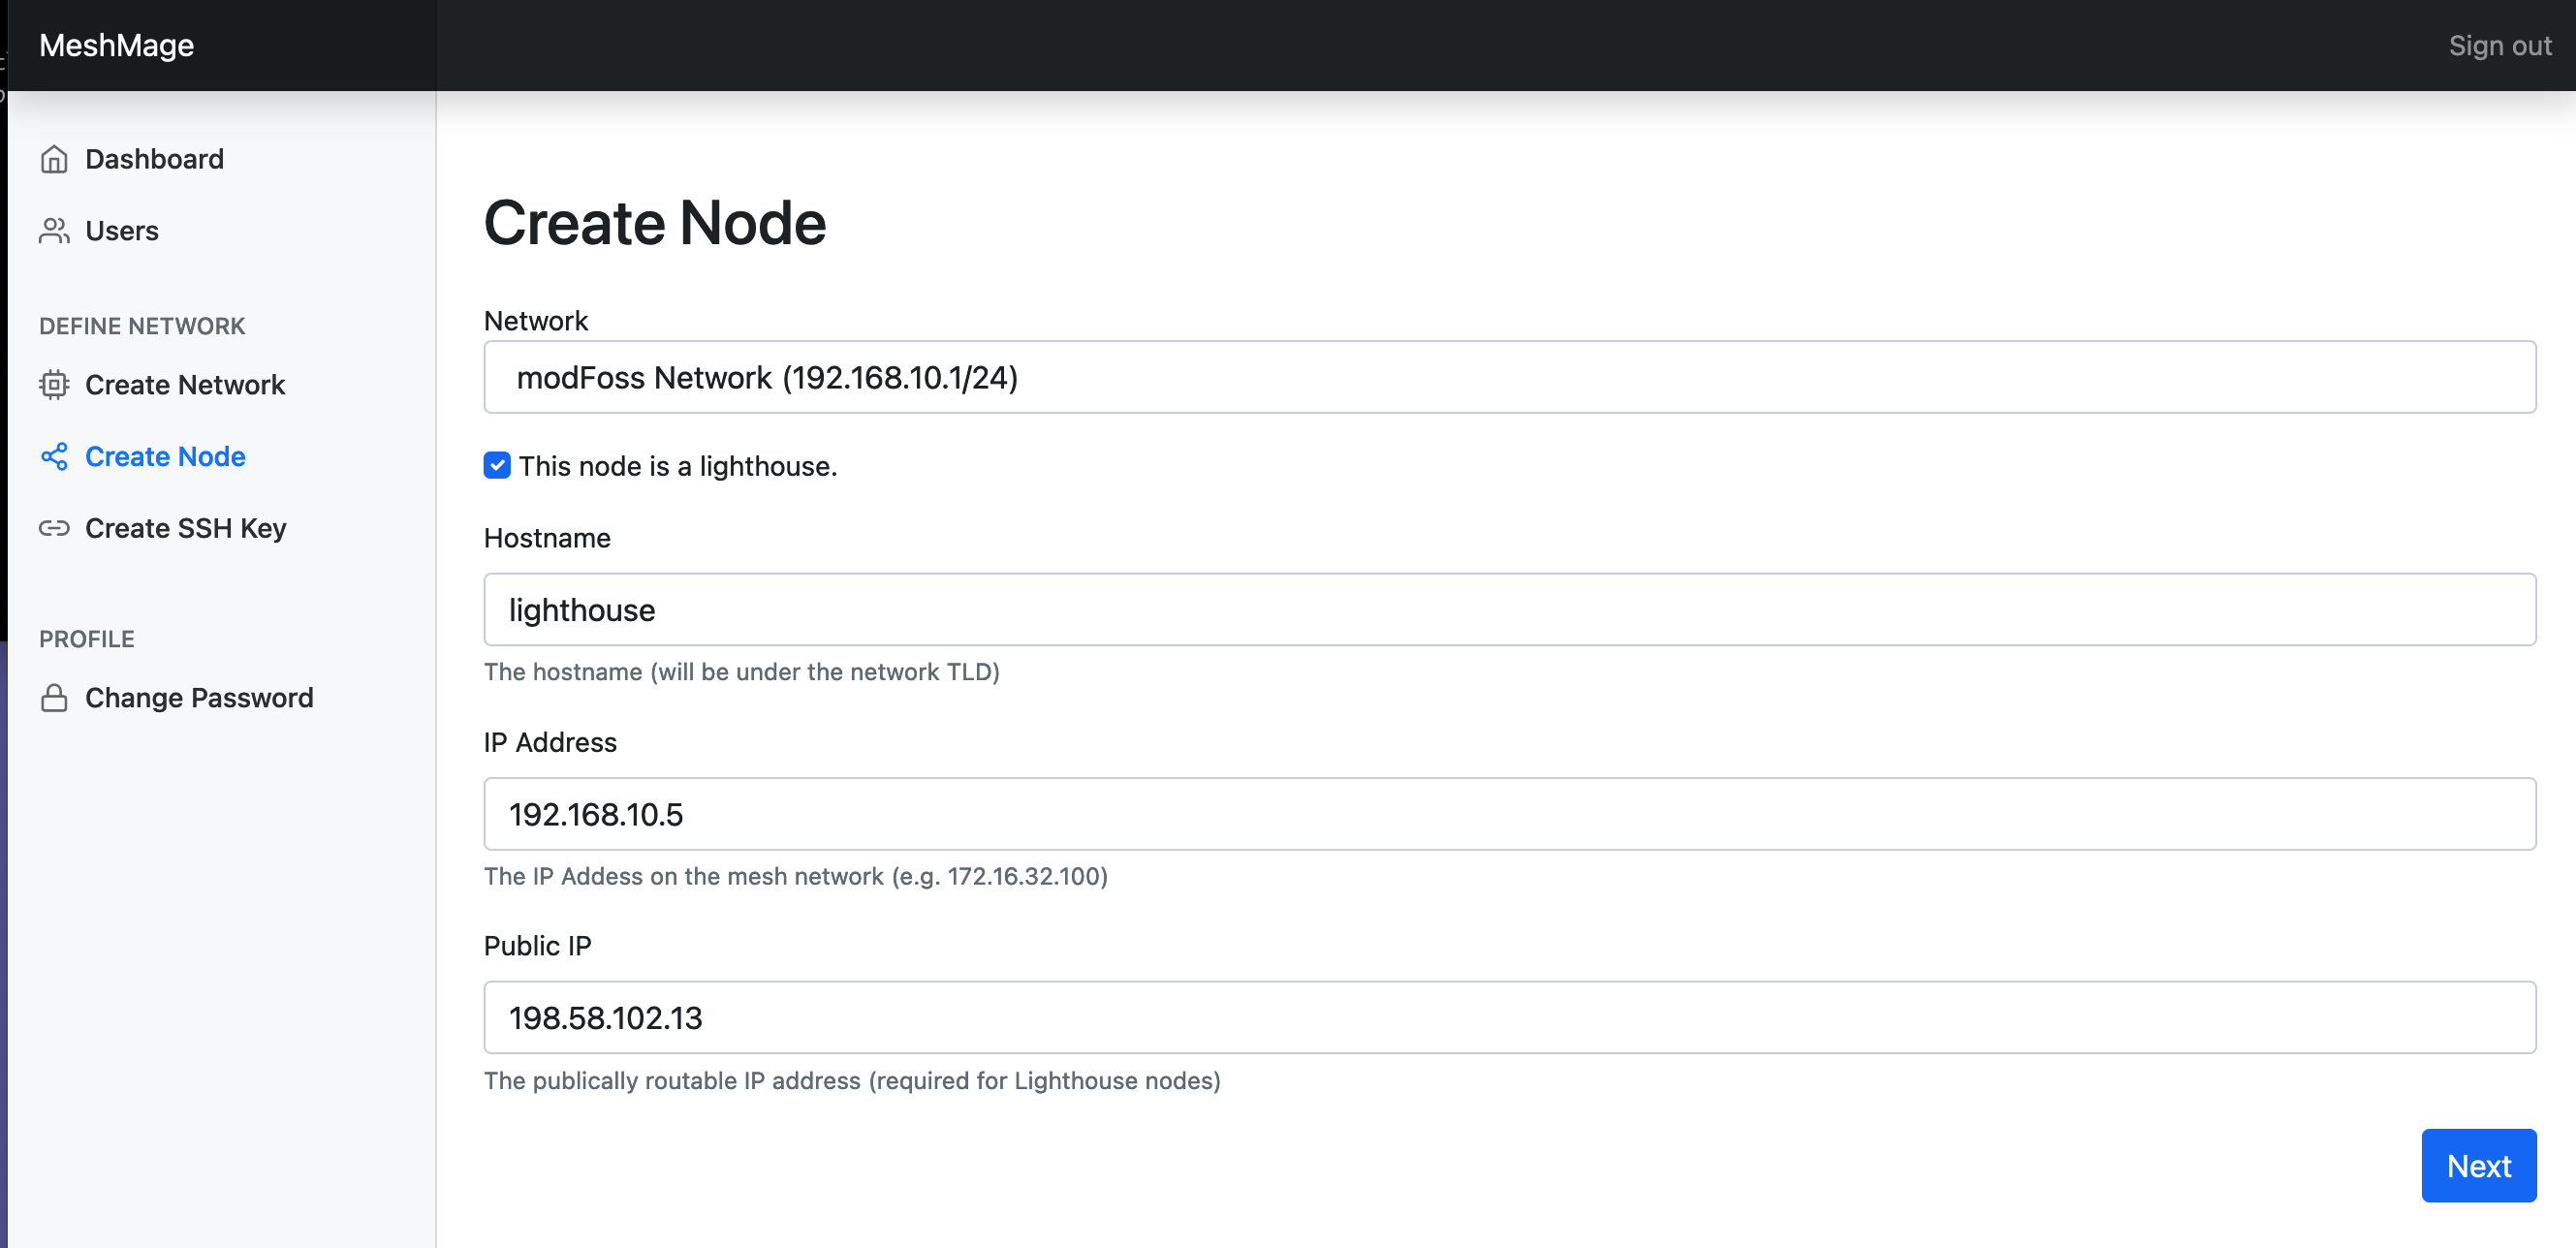Click the Create Node share icon
Image resolution: width=2576 pixels, height=1248 pixels.
coord(54,457)
